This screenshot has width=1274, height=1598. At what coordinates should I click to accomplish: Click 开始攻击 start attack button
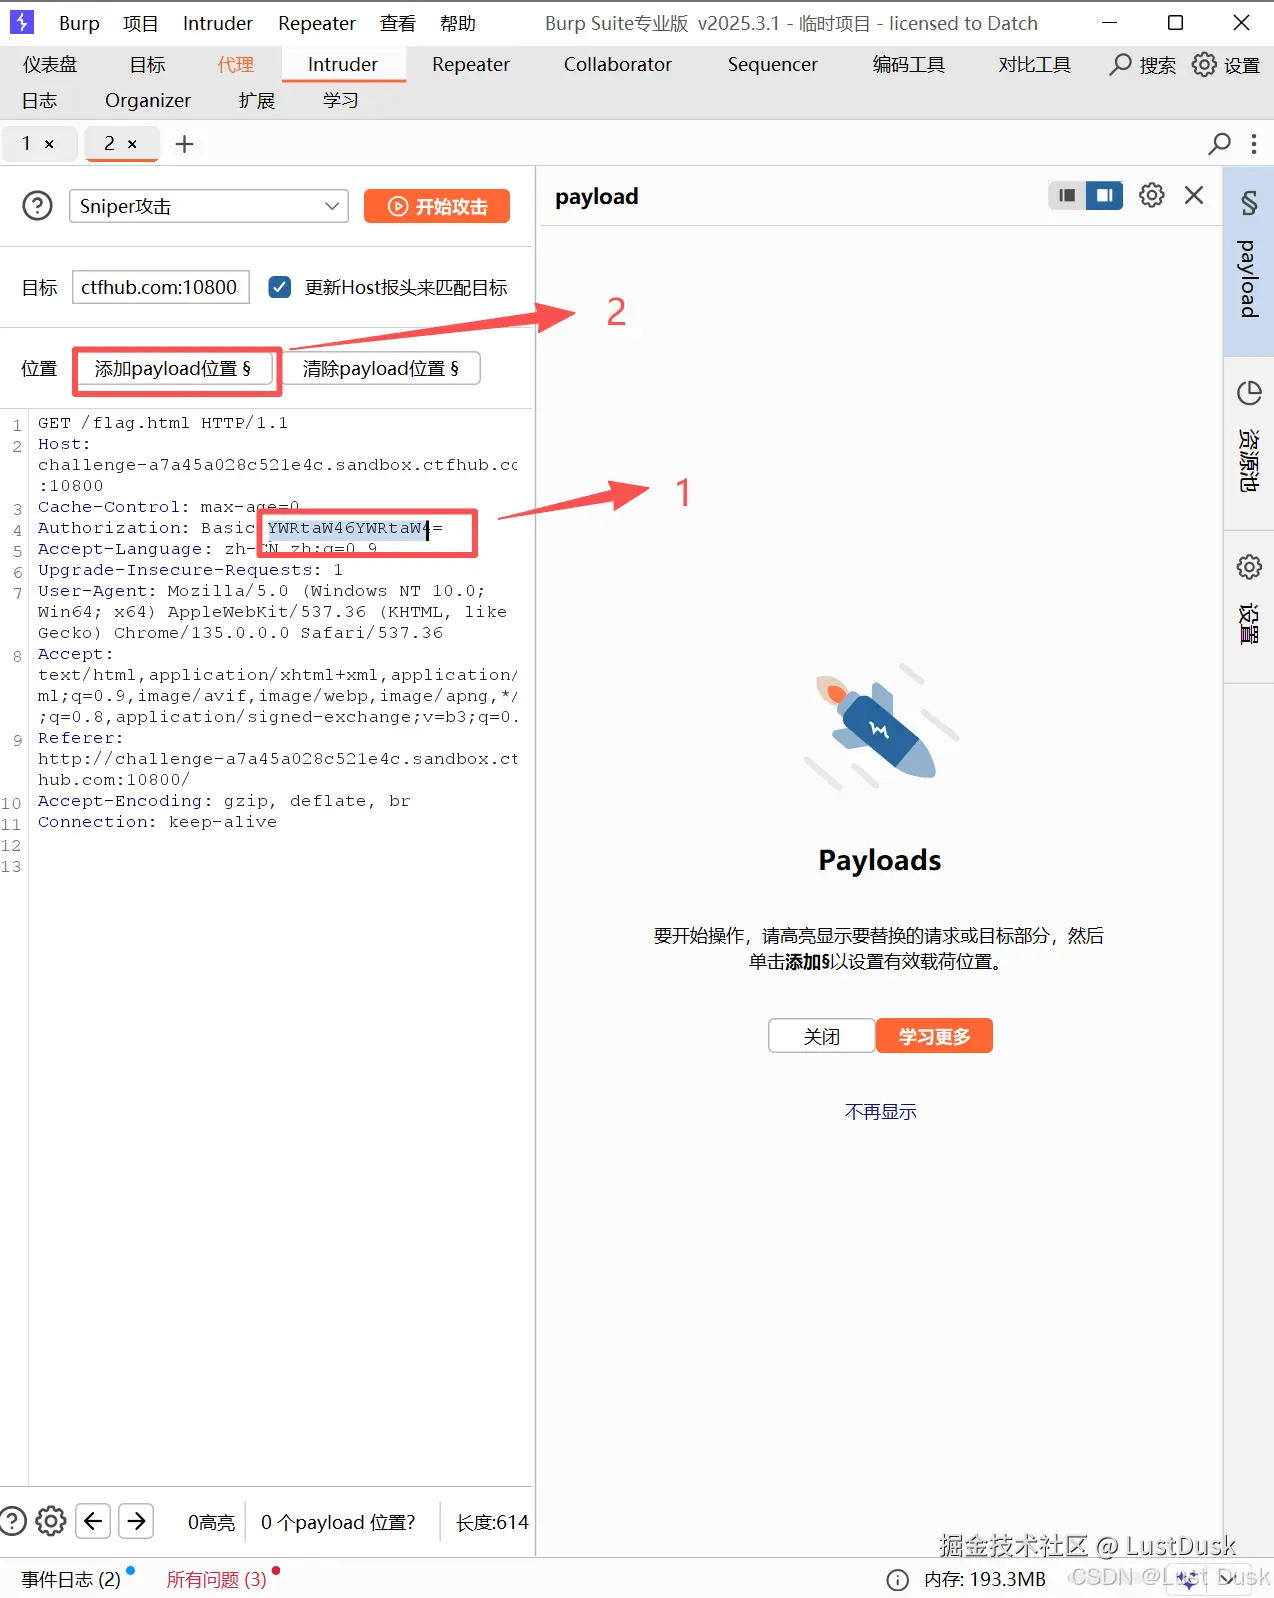(x=437, y=206)
